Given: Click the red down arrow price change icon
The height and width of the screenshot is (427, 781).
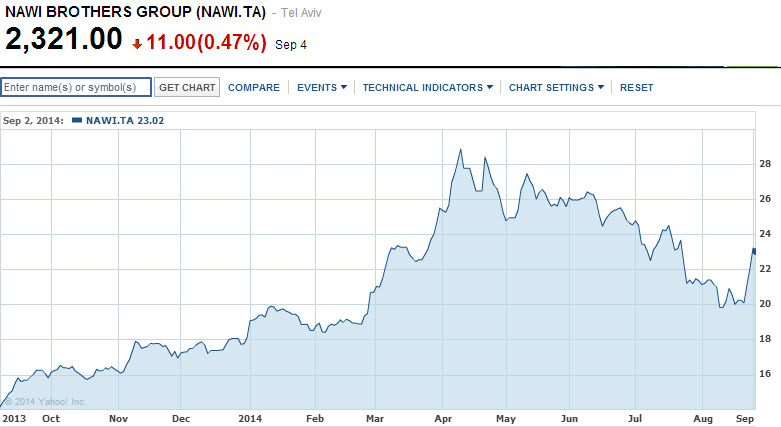Looking at the screenshot, I should (x=137, y=44).
